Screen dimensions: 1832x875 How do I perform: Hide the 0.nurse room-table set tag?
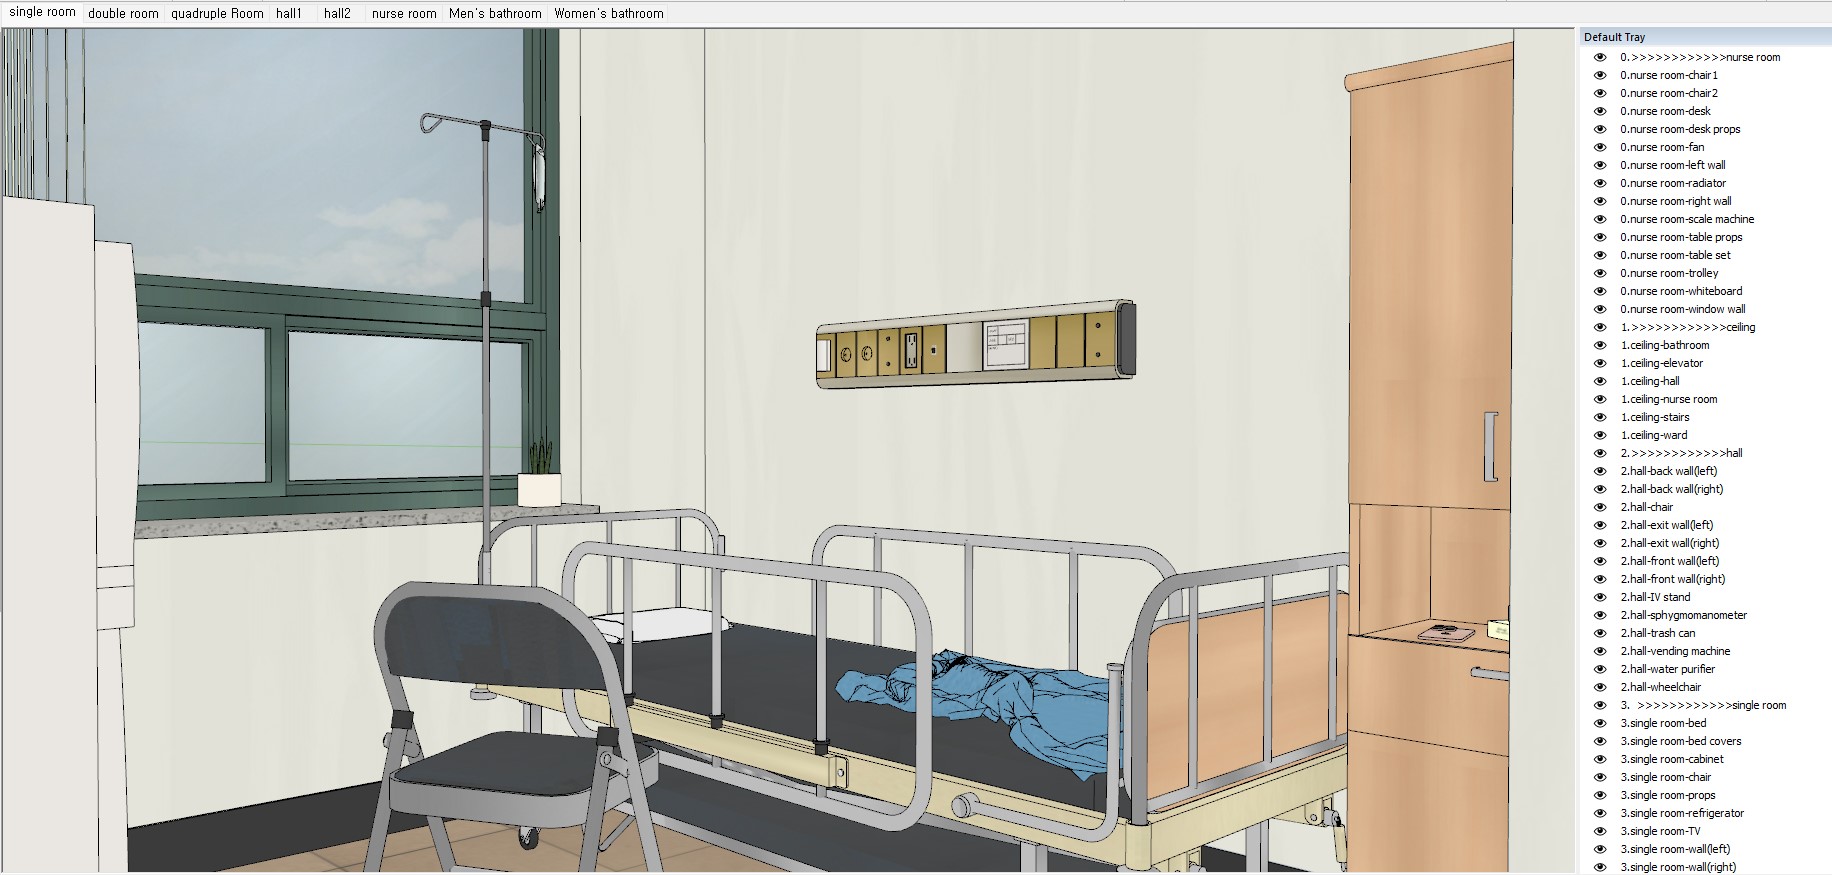coord(1600,255)
